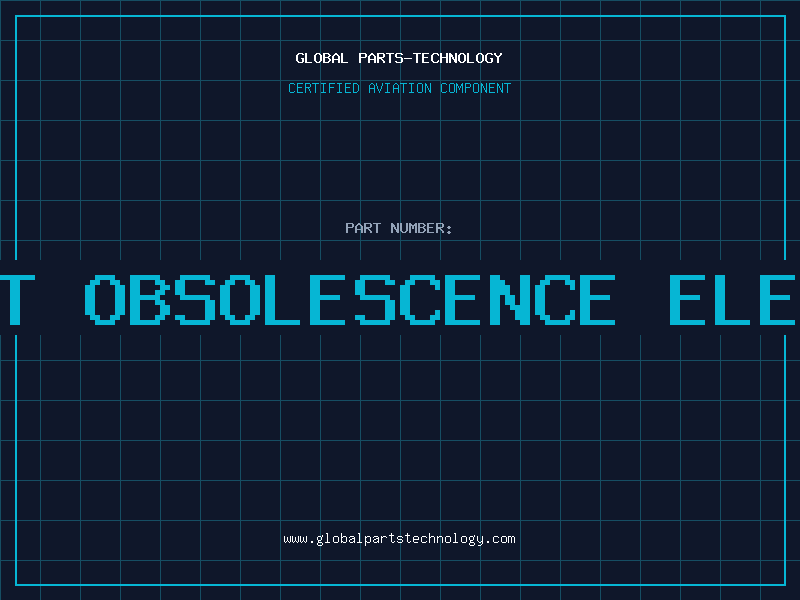Select the CERTIFIED AVIATION COMPONENT subtitle

(399, 88)
